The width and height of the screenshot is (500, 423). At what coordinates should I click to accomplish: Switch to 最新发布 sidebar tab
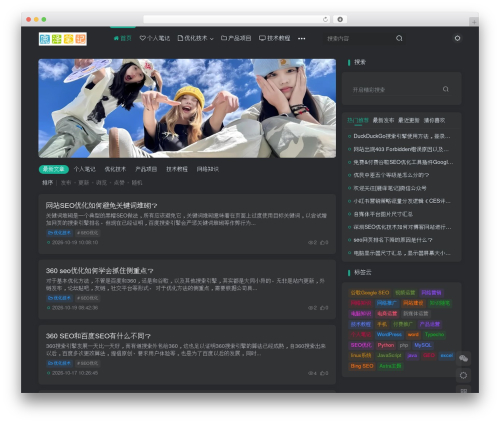coord(383,120)
